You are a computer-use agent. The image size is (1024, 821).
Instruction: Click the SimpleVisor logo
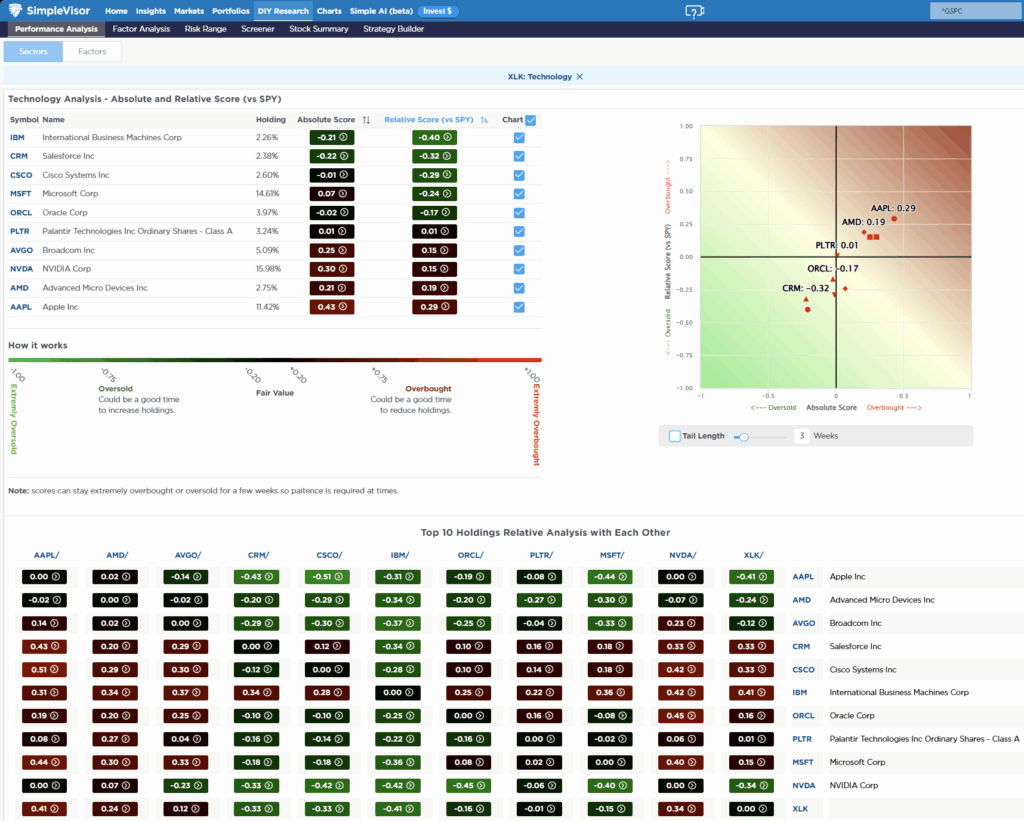pos(47,10)
